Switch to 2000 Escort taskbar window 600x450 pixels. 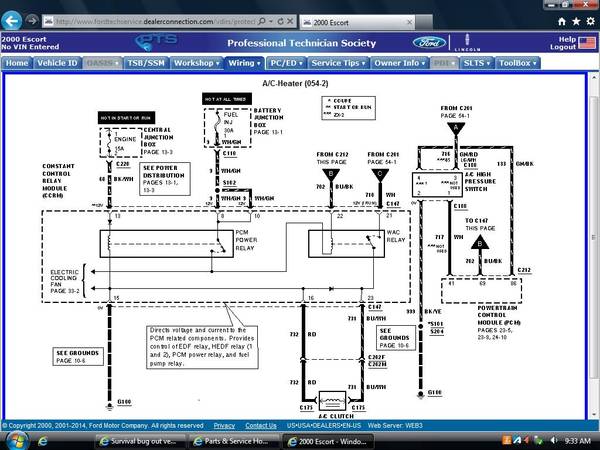coord(328,441)
